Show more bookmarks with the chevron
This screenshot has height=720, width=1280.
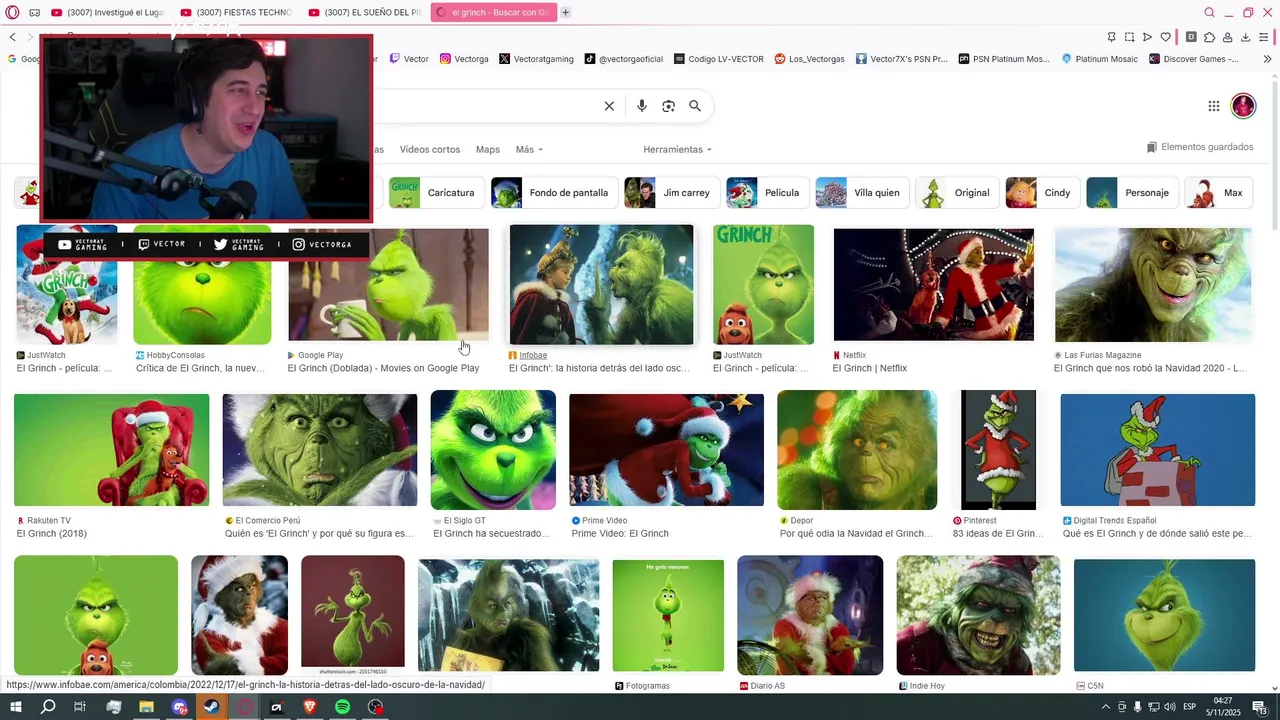click(1267, 59)
